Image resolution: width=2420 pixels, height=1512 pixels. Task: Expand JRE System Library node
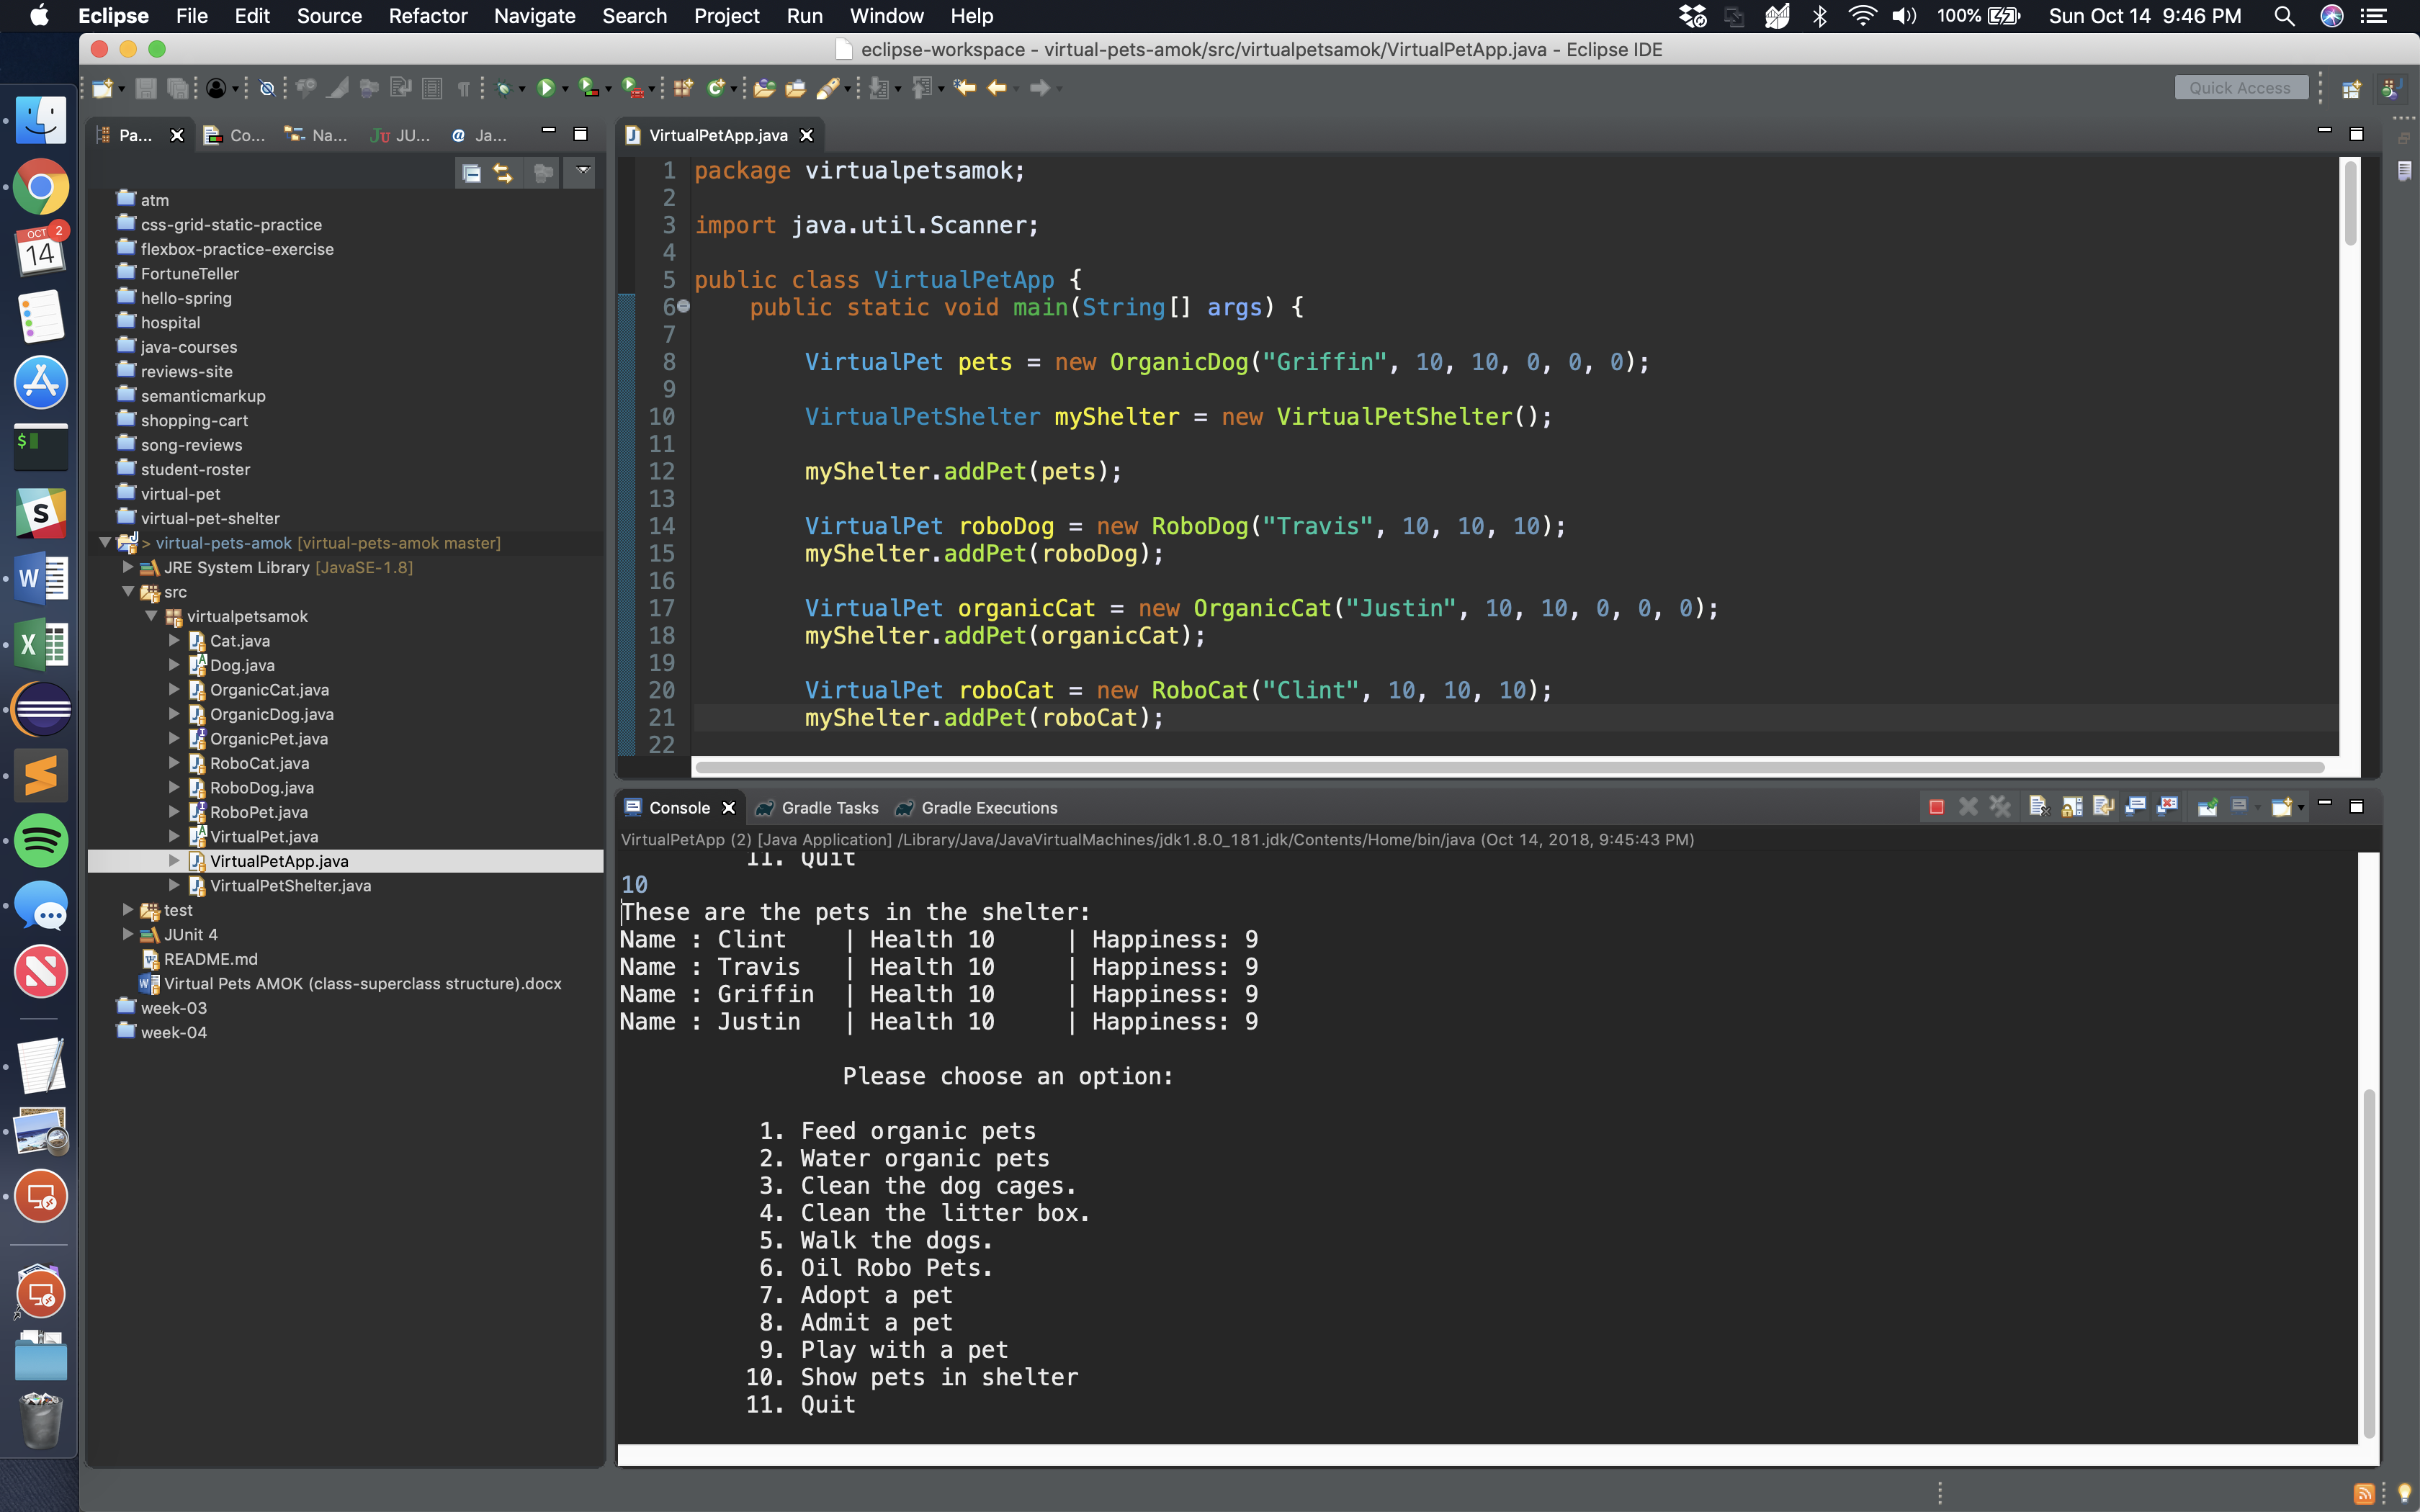click(128, 567)
